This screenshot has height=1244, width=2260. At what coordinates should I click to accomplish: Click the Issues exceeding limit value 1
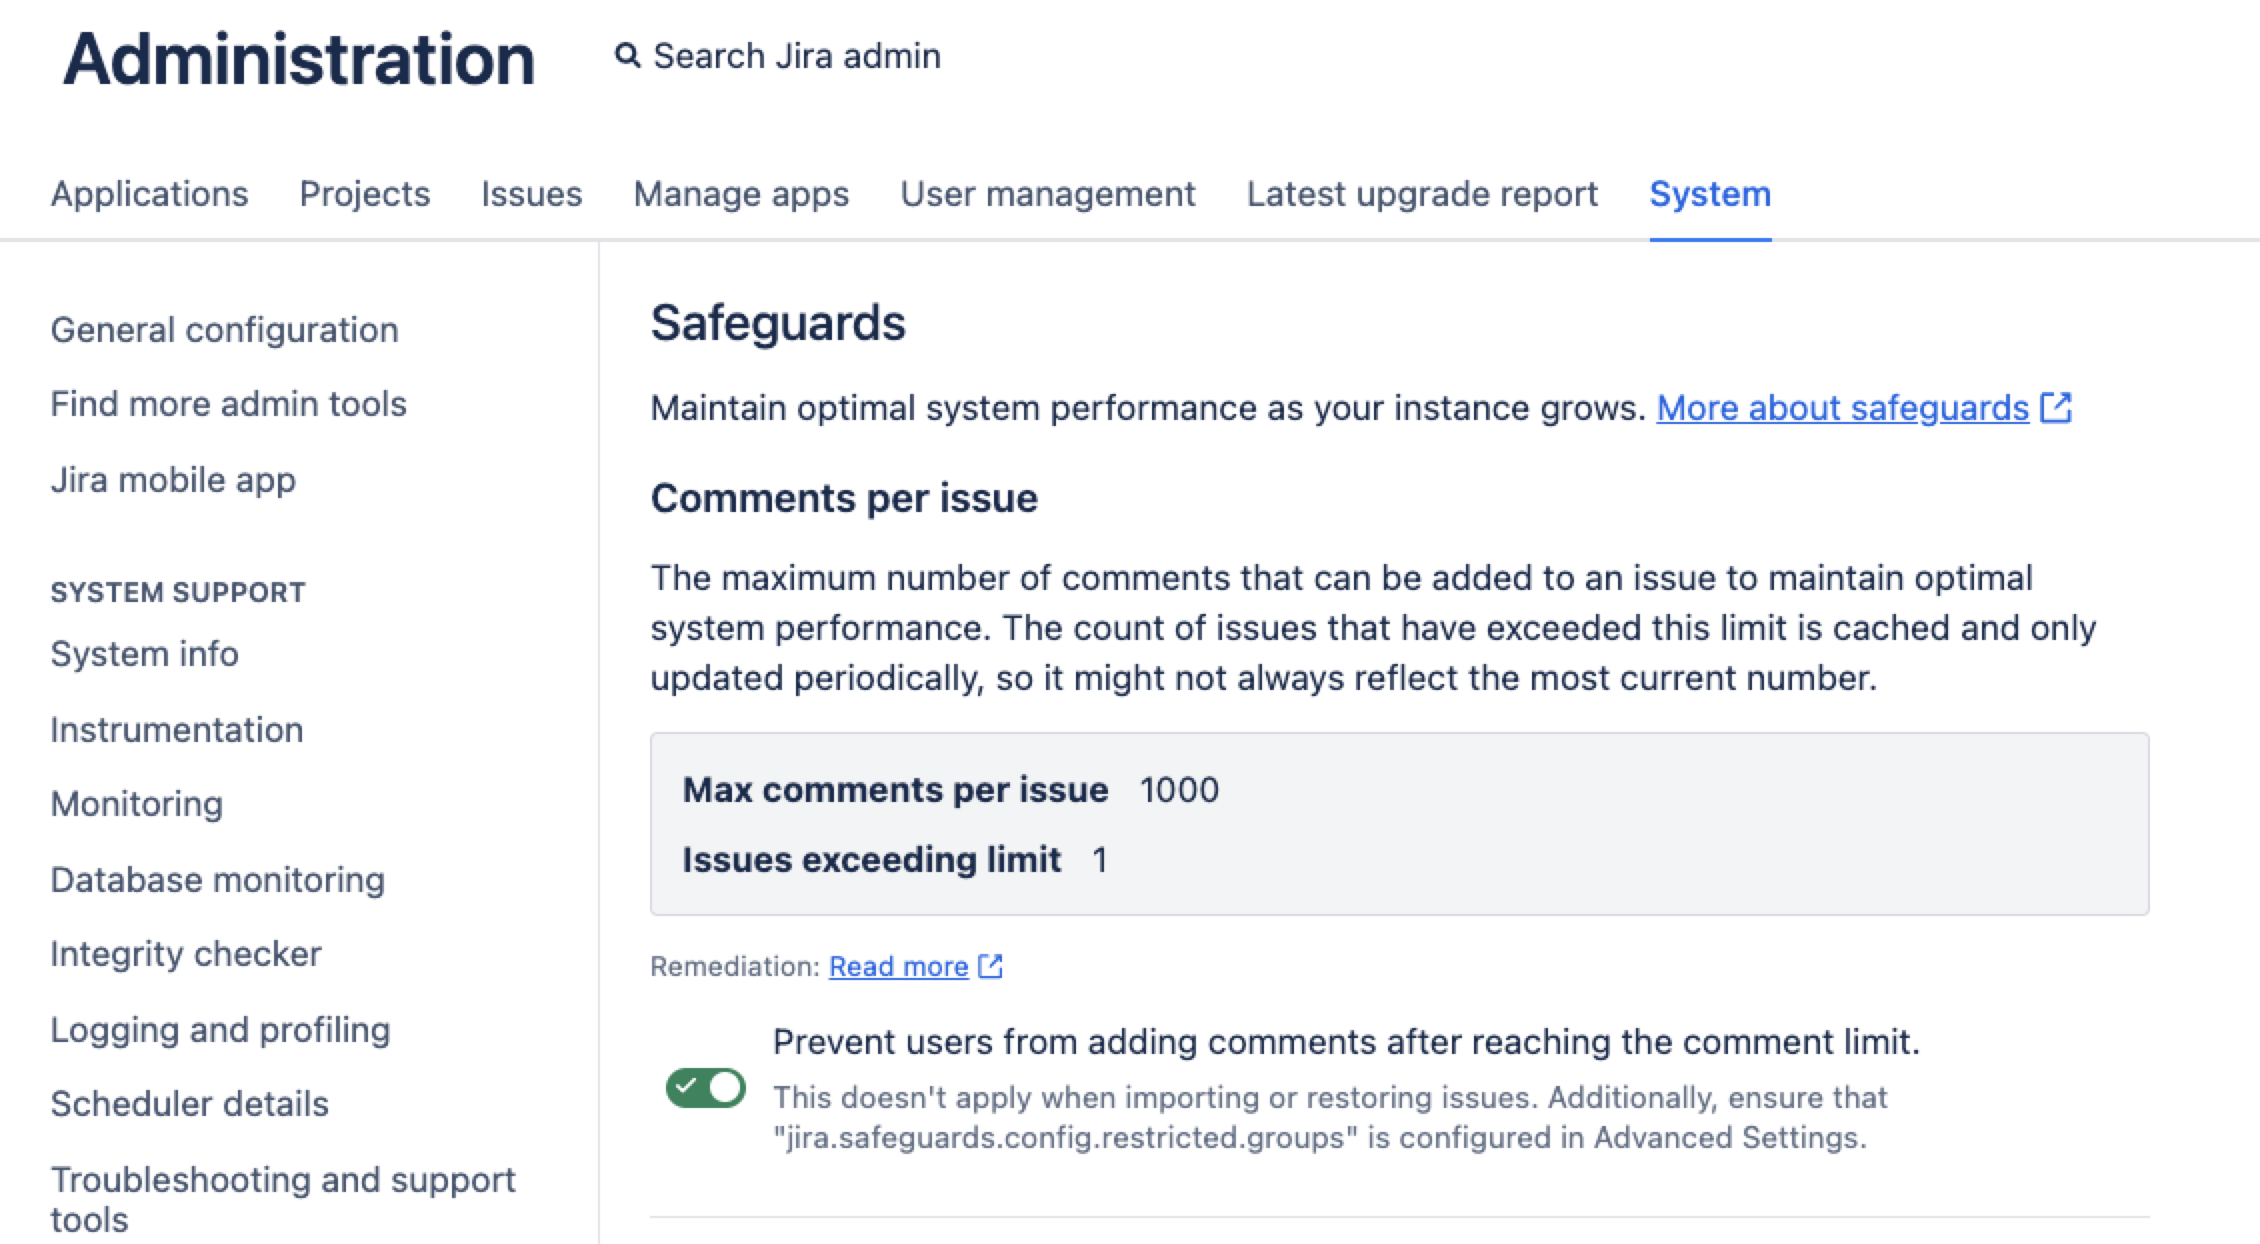[1100, 860]
